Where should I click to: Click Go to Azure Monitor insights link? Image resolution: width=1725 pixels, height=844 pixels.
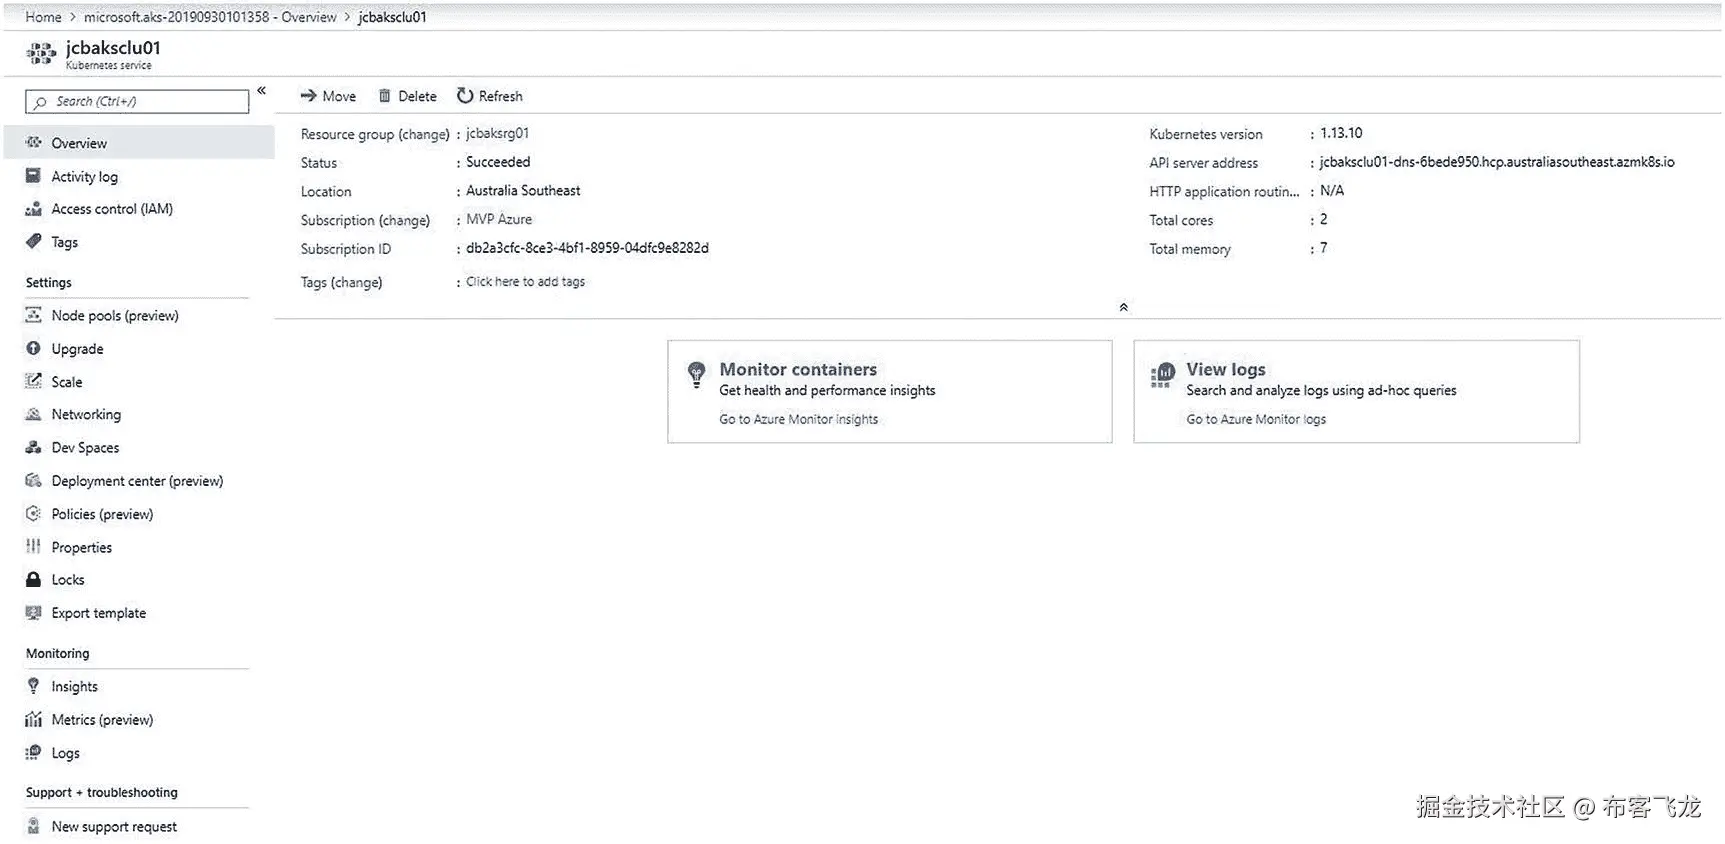point(798,419)
